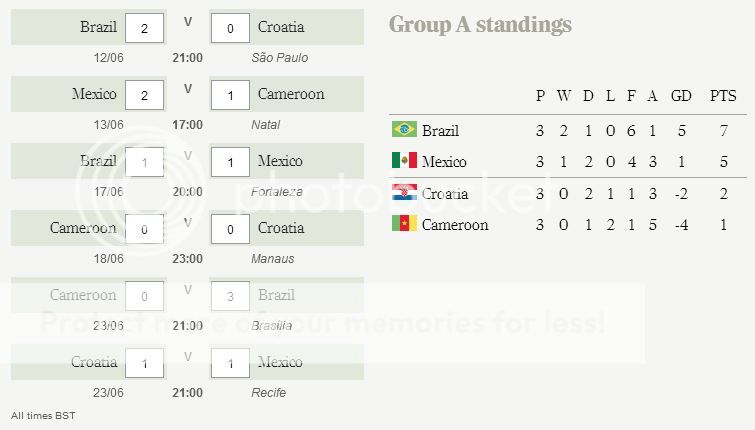Select the Cameroon team name in the standings
The width and height of the screenshot is (755, 430).
pos(455,224)
